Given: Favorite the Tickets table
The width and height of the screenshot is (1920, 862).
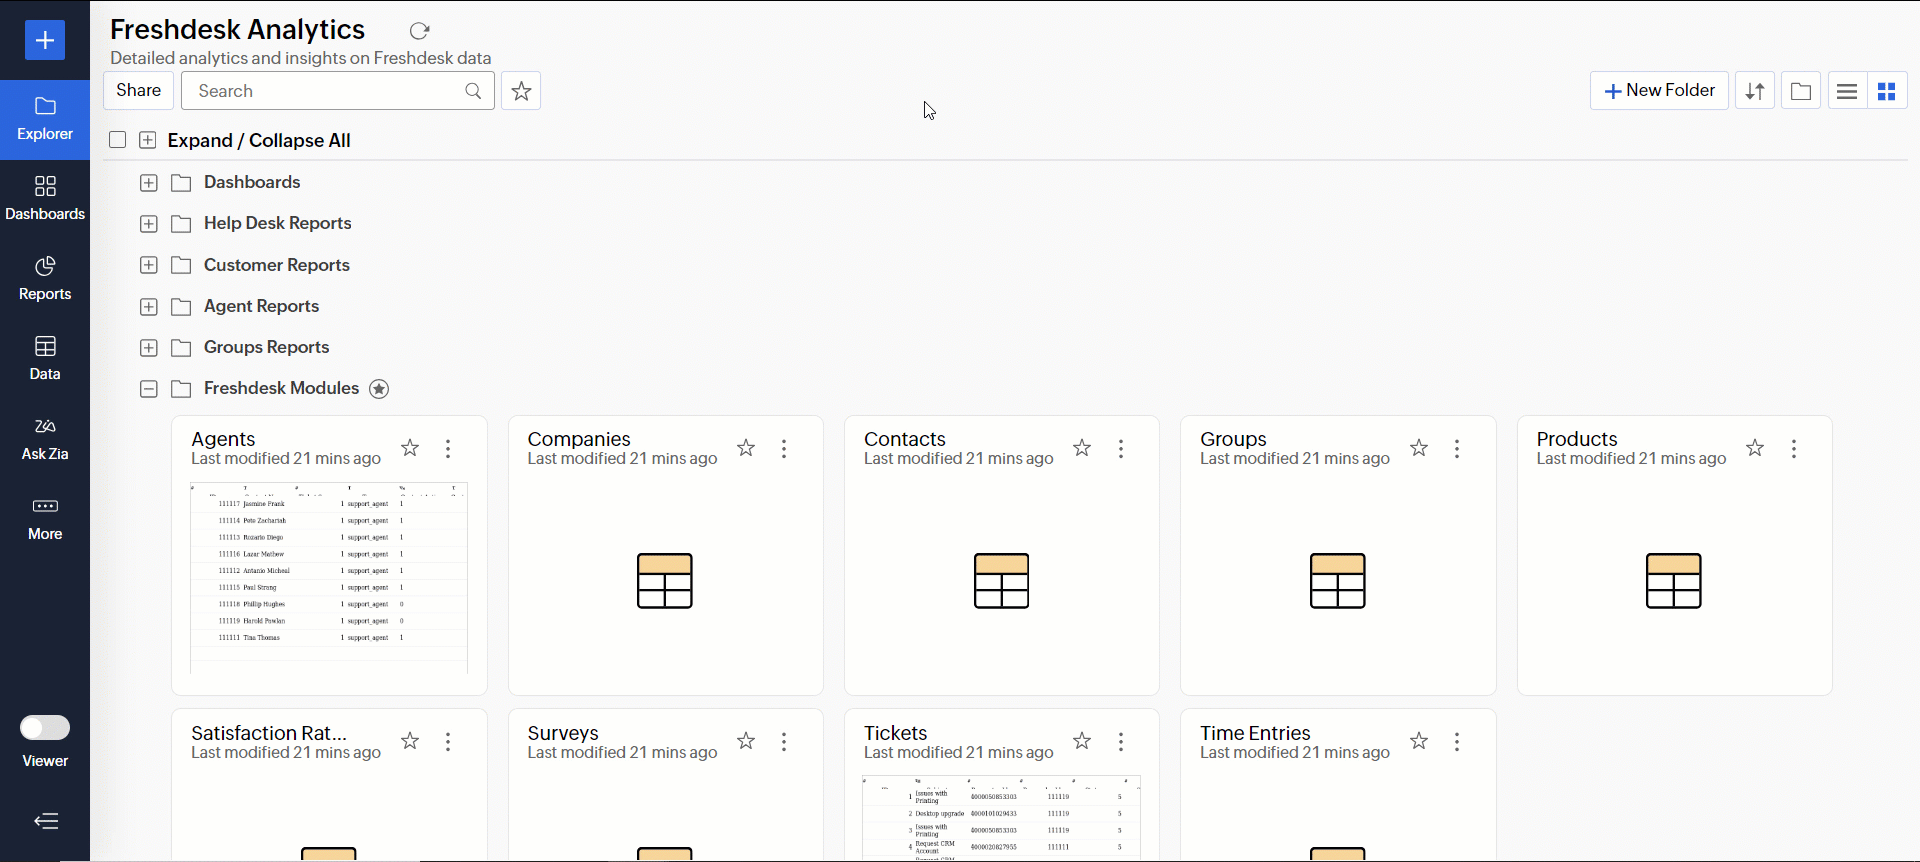Looking at the screenshot, I should tap(1082, 741).
